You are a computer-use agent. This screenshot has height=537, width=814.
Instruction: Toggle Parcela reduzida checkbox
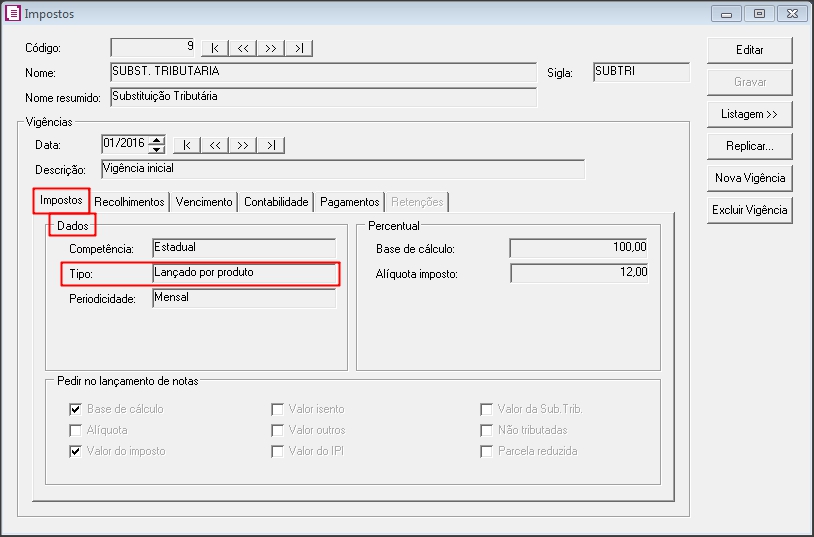[x=486, y=451]
